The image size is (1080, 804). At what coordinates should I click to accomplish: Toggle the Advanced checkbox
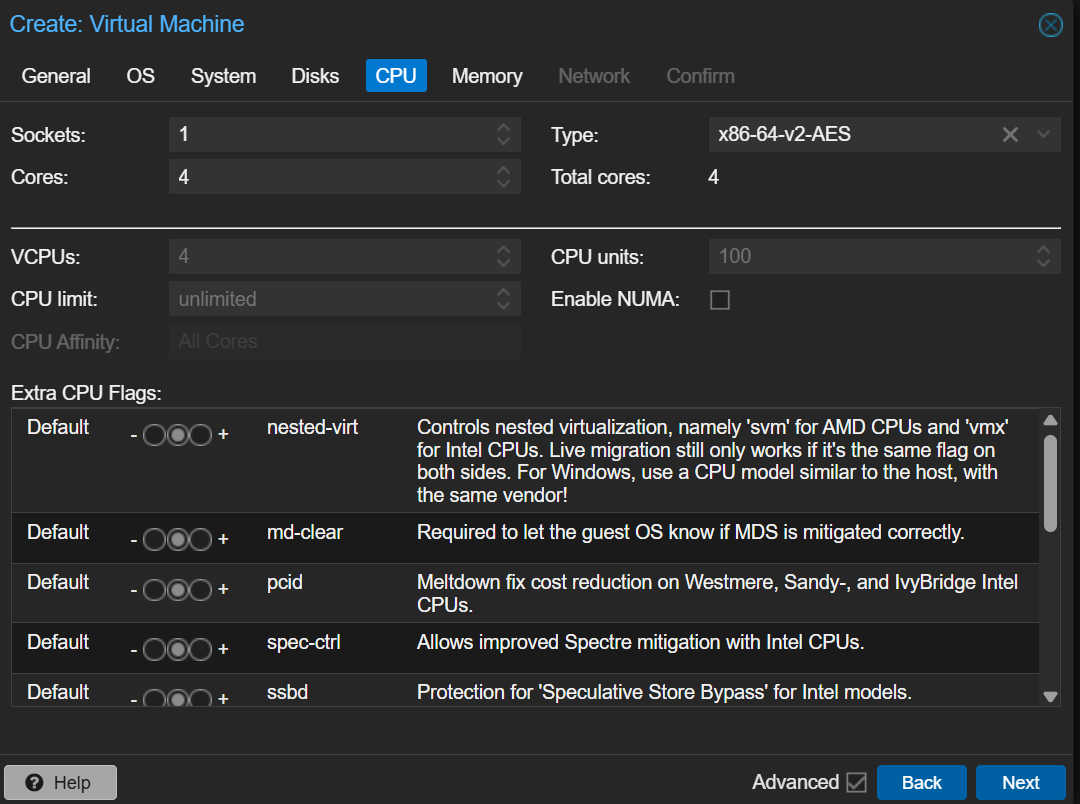[x=856, y=782]
